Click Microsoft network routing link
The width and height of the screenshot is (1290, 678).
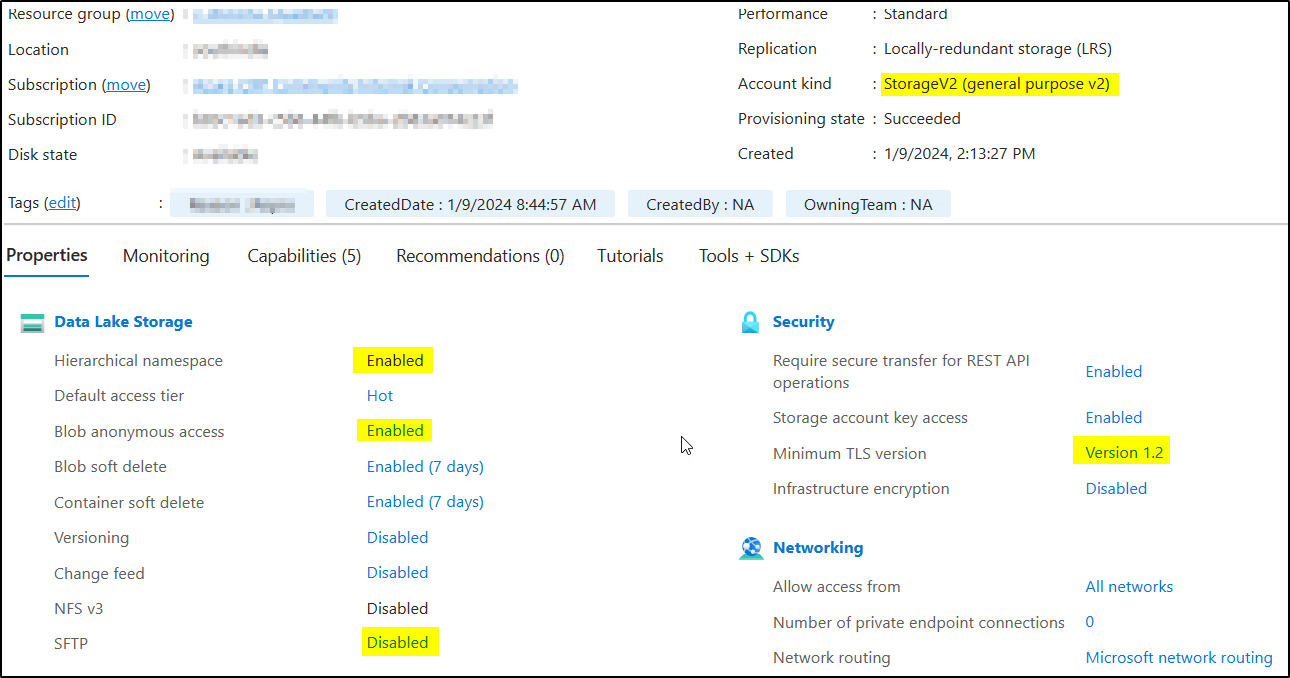click(1179, 658)
